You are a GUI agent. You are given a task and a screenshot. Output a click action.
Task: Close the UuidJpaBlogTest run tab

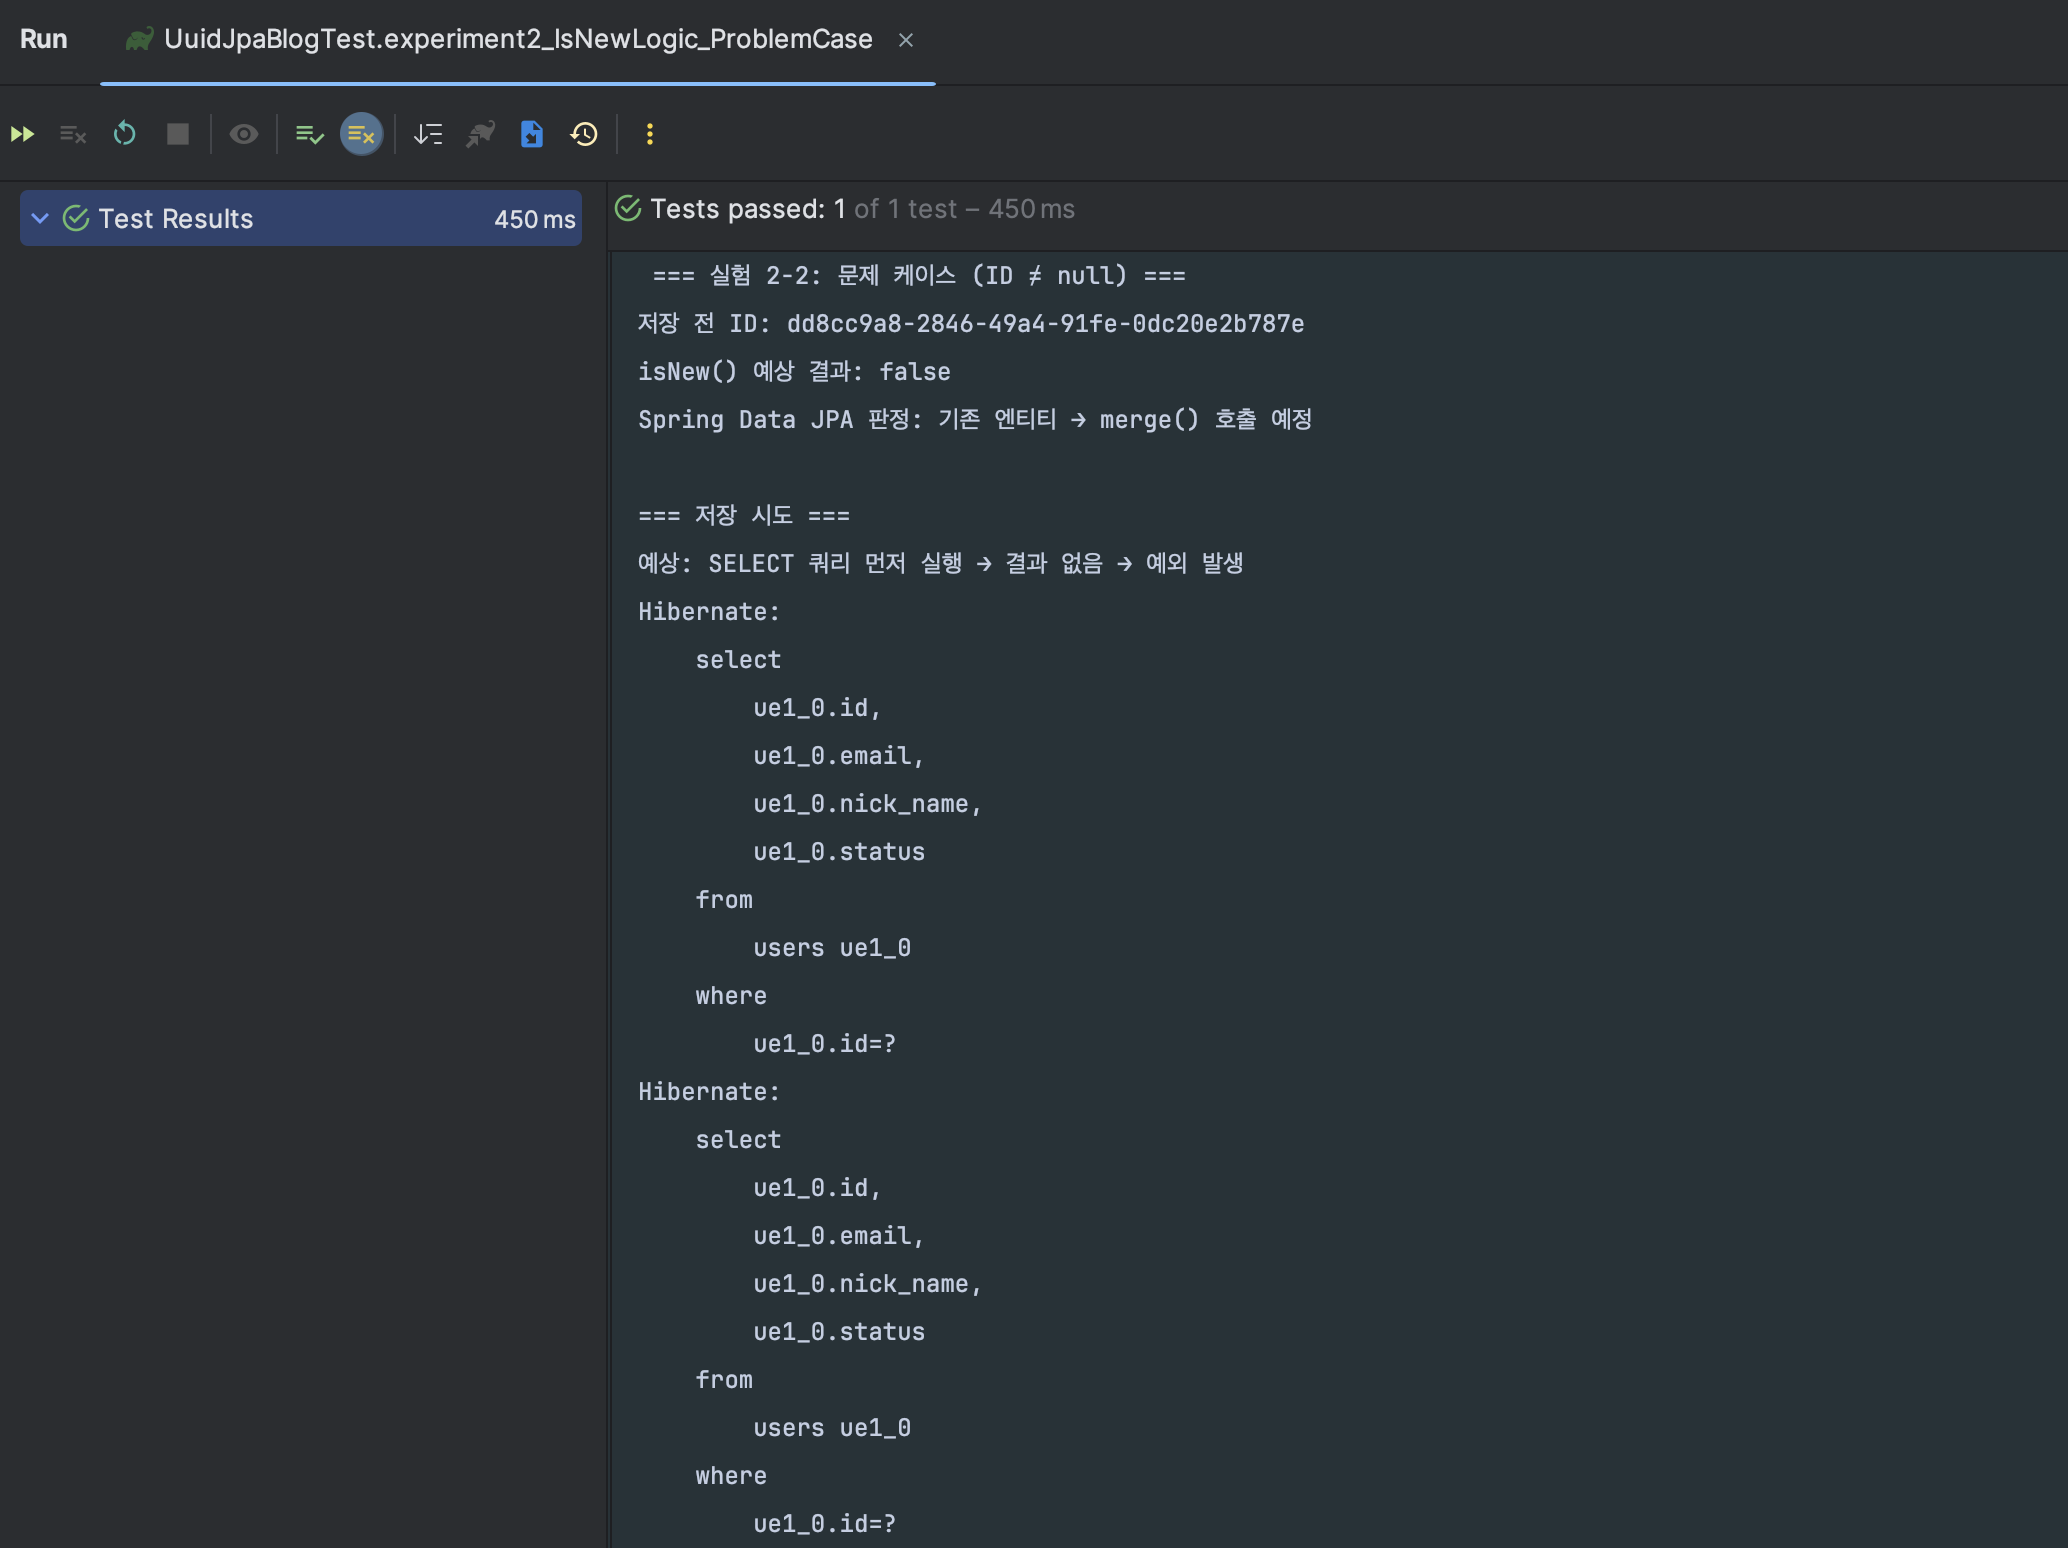click(906, 40)
